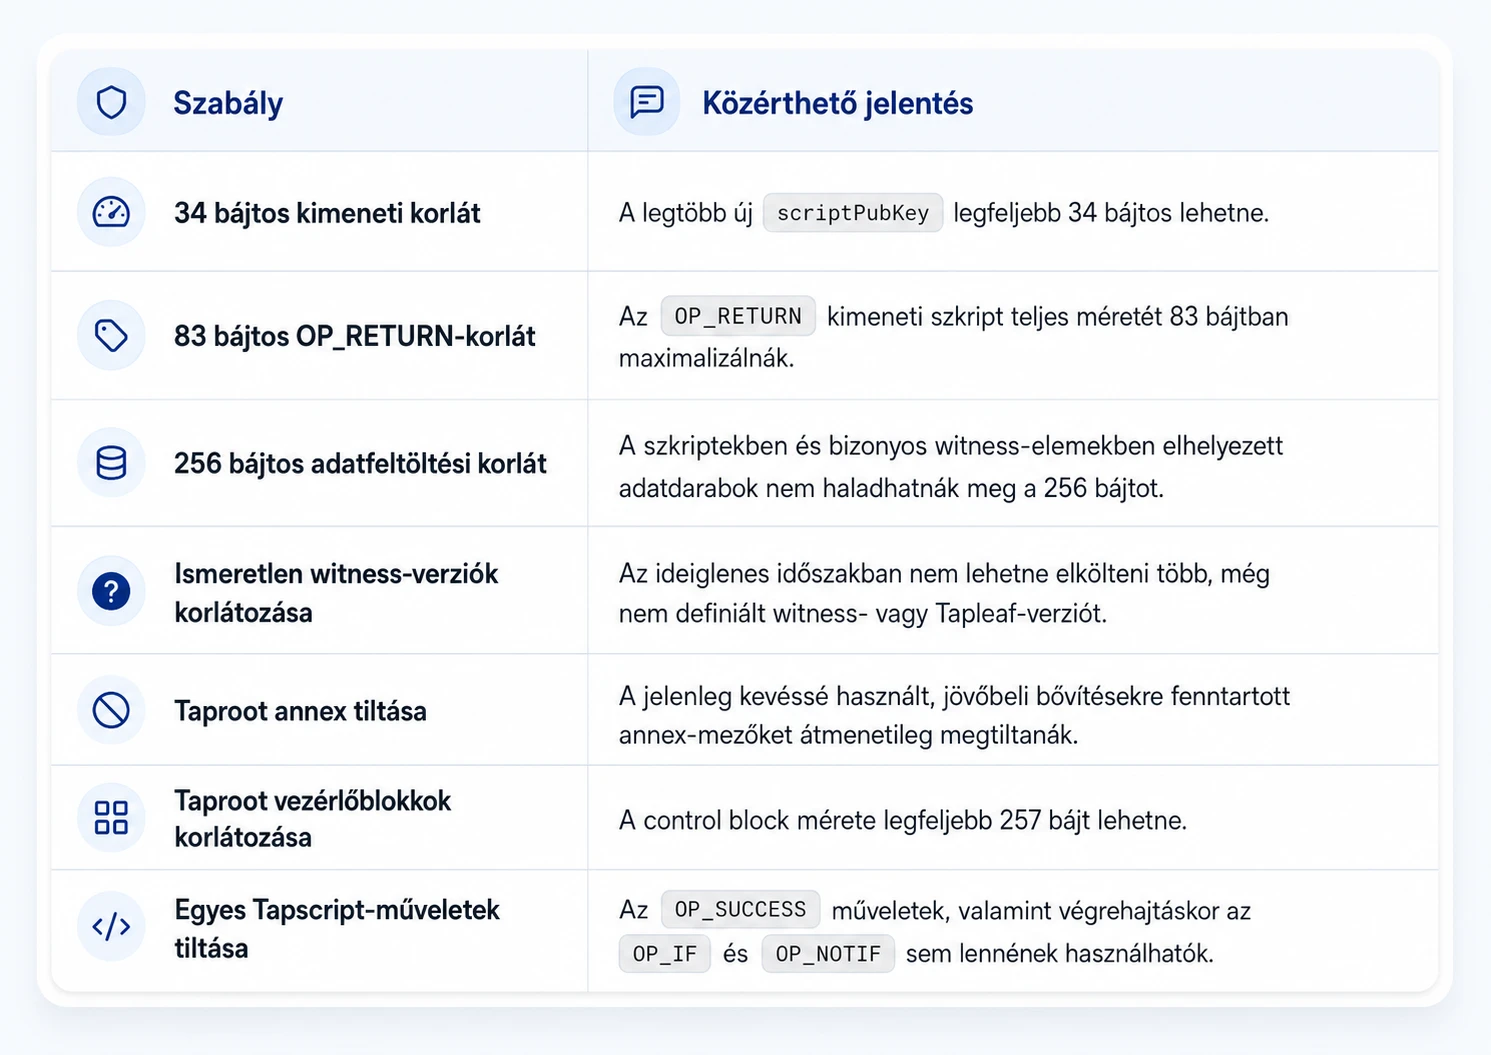Click the prohibition icon for Taproot annex tiltása
The height and width of the screenshot is (1055, 1491).
(111, 711)
